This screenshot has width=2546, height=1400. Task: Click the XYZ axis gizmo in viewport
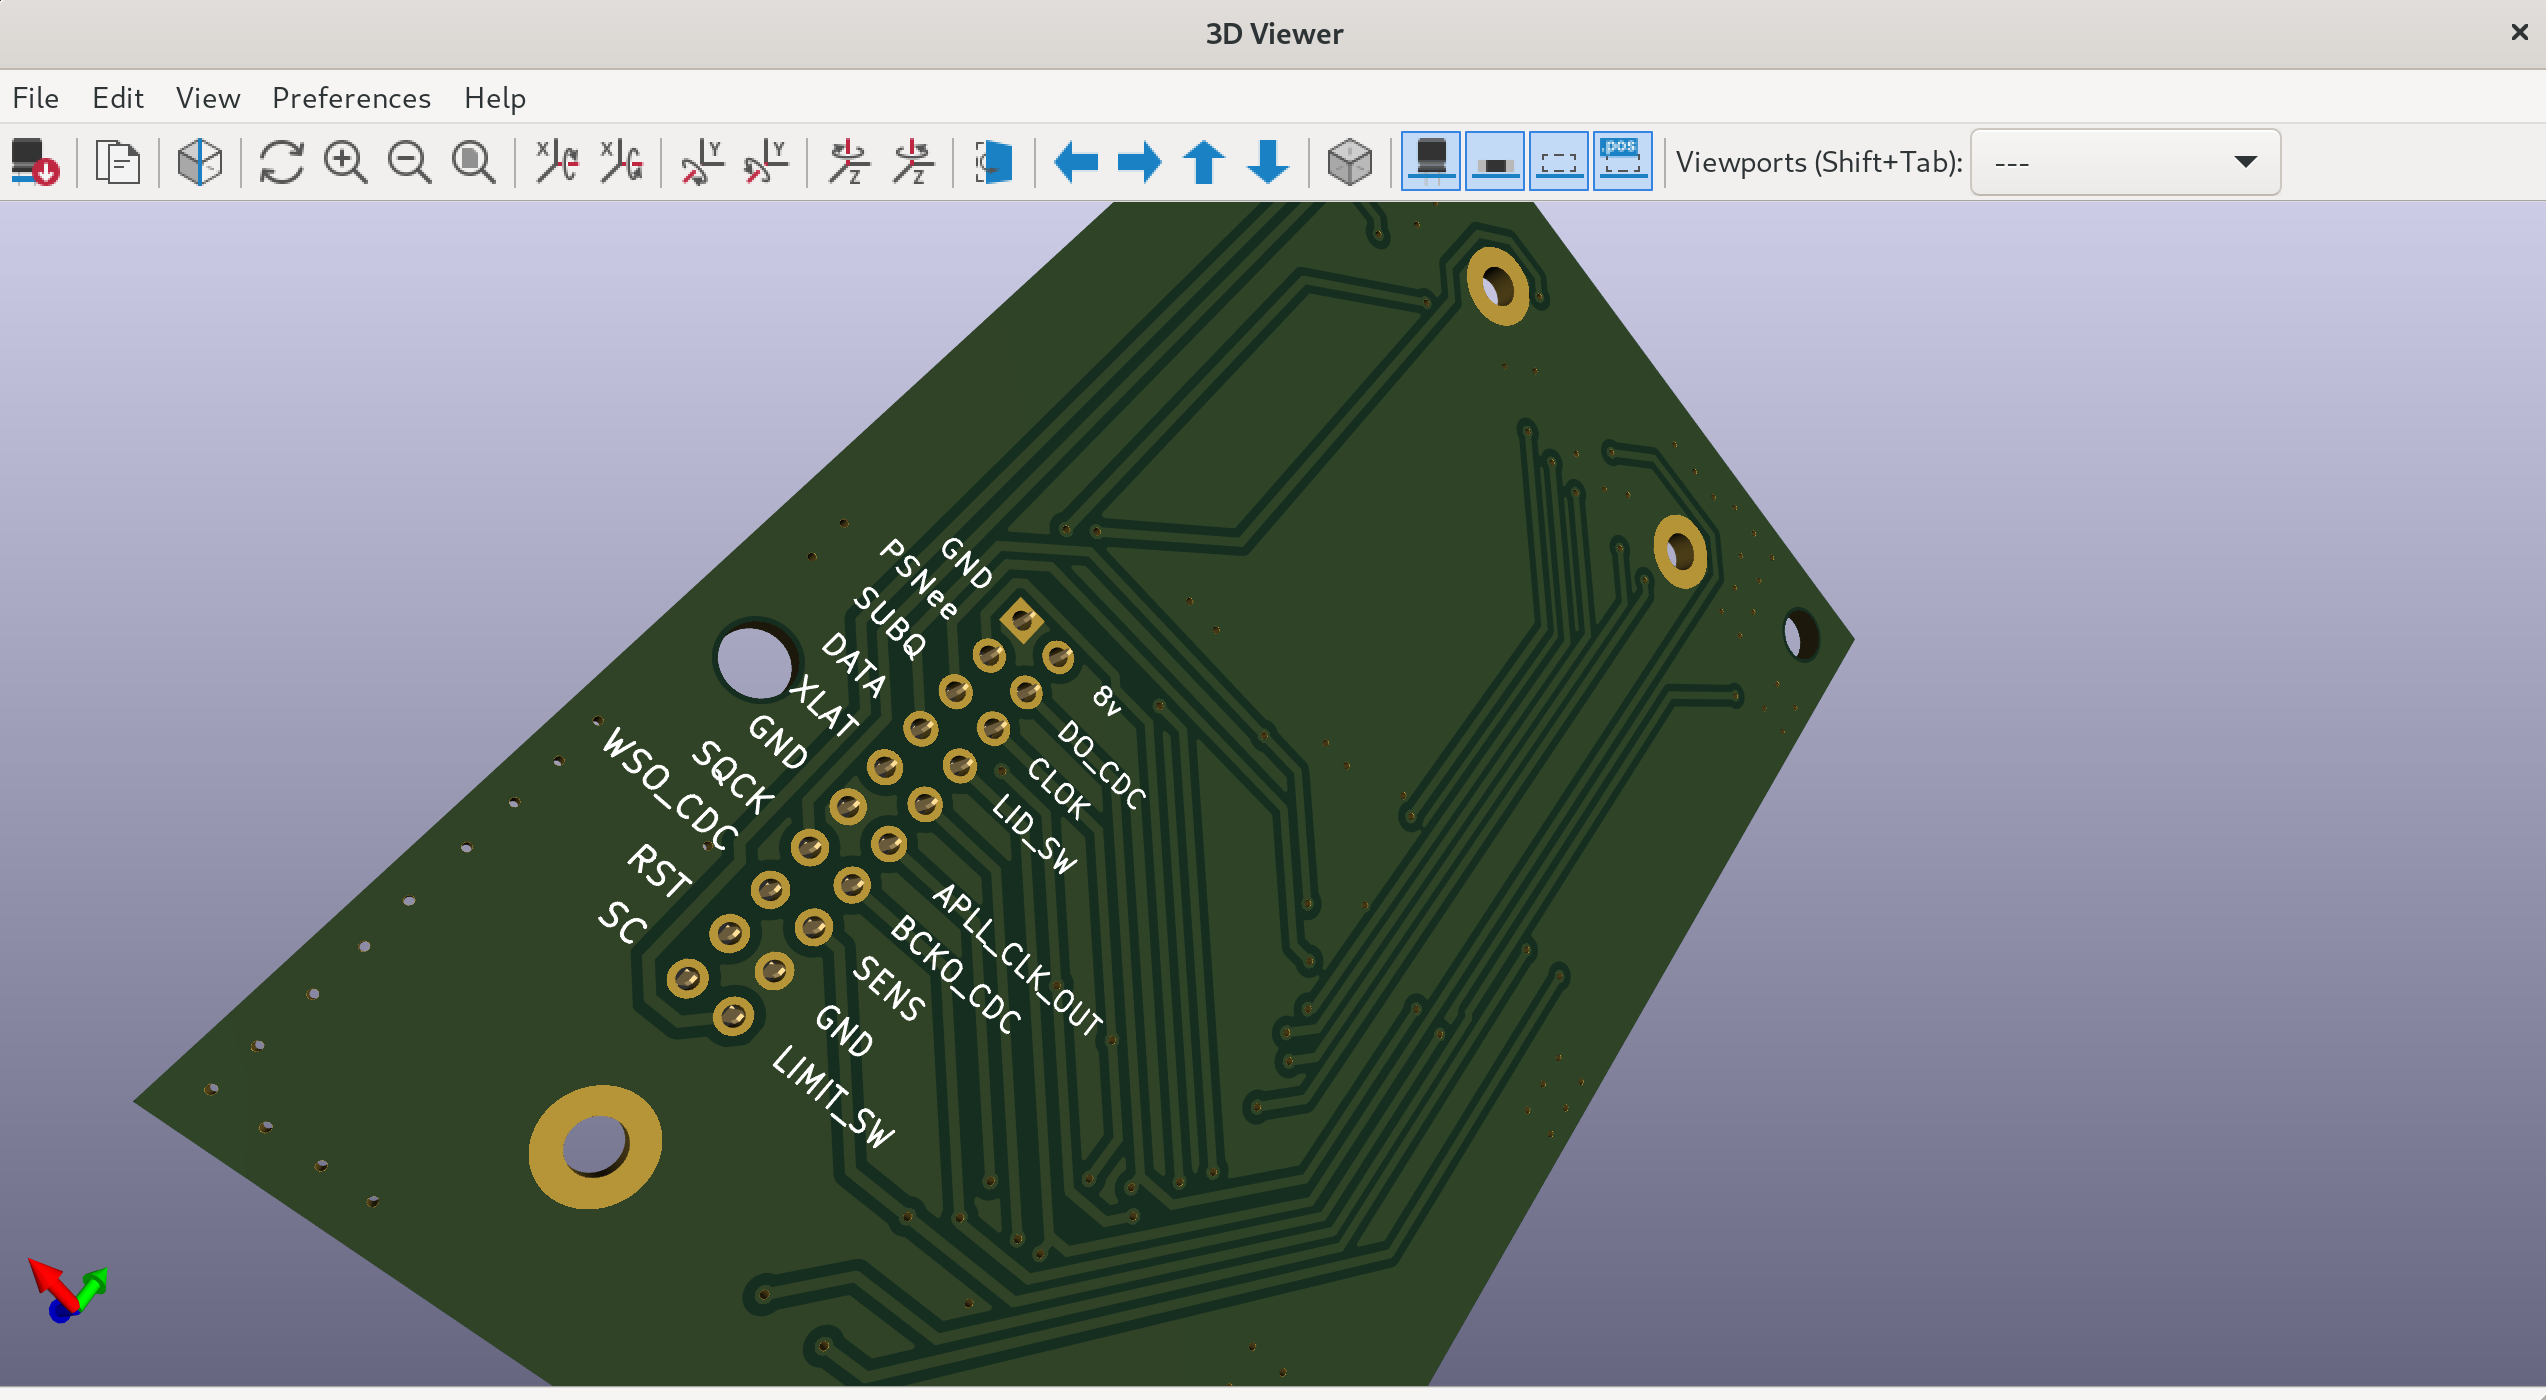[x=68, y=1290]
